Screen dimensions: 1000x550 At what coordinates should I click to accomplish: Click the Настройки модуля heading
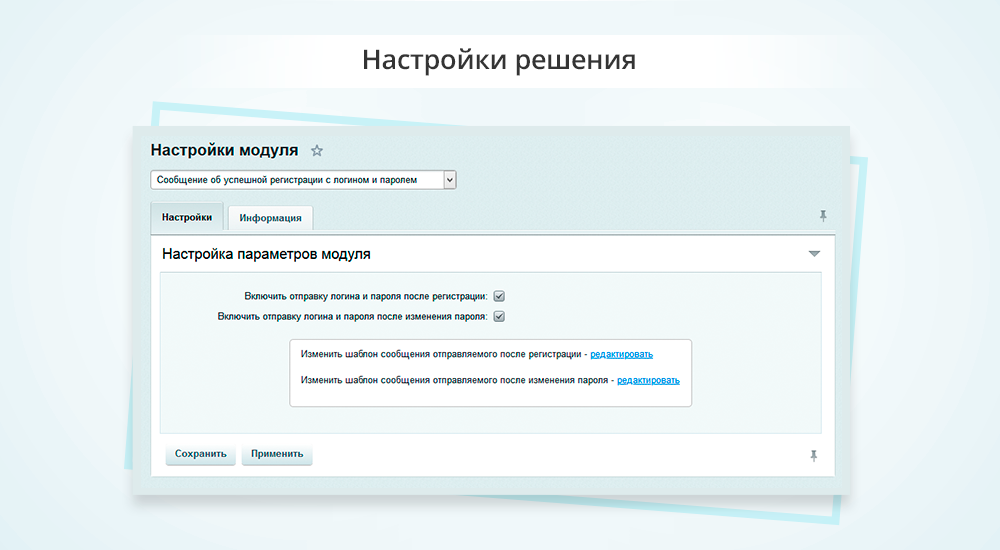224,150
